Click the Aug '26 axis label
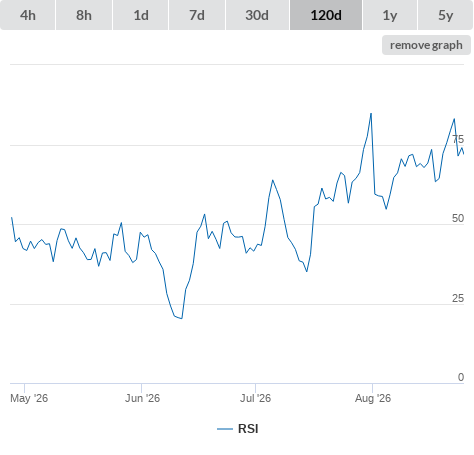 (373, 398)
